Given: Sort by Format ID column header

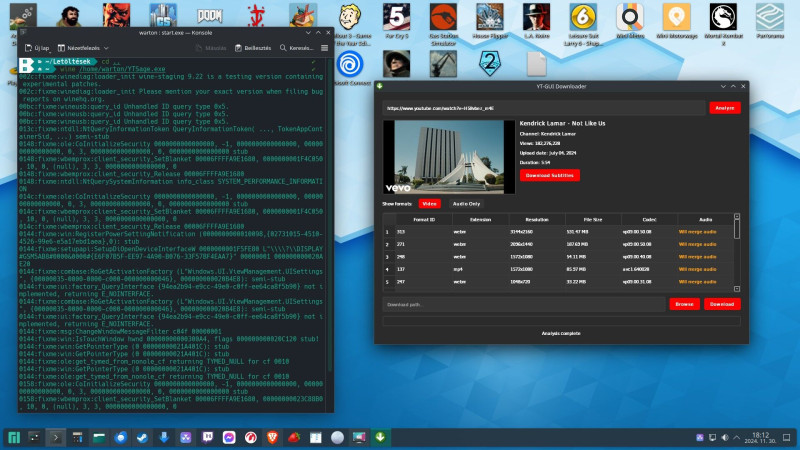Looking at the screenshot, I should point(424,219).
